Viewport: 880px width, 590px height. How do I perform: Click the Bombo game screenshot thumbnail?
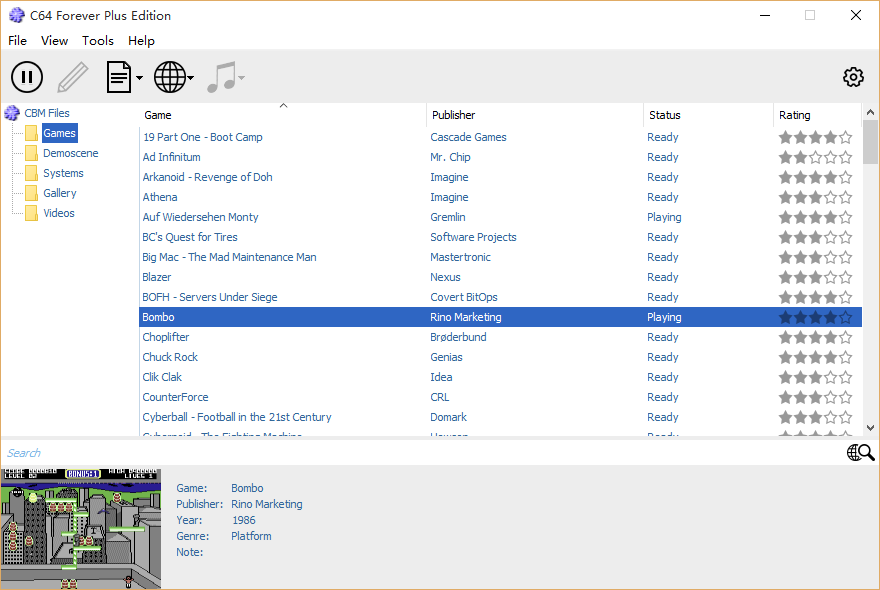click(81, 528)
